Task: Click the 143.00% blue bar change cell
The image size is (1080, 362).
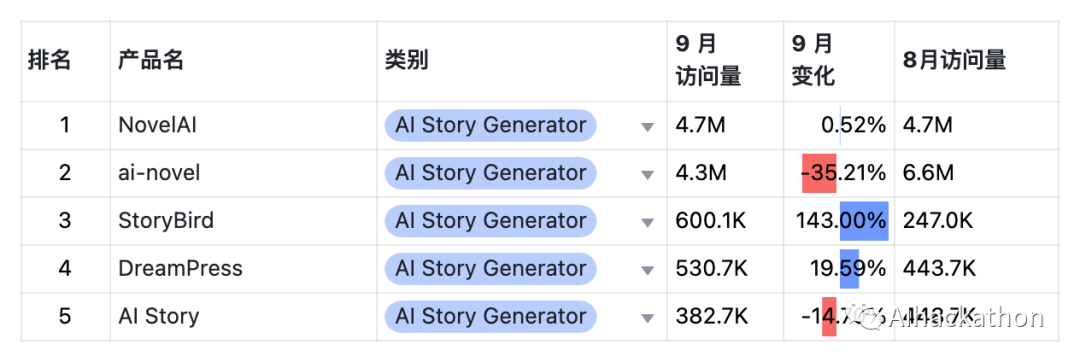Action: (839, 221)
